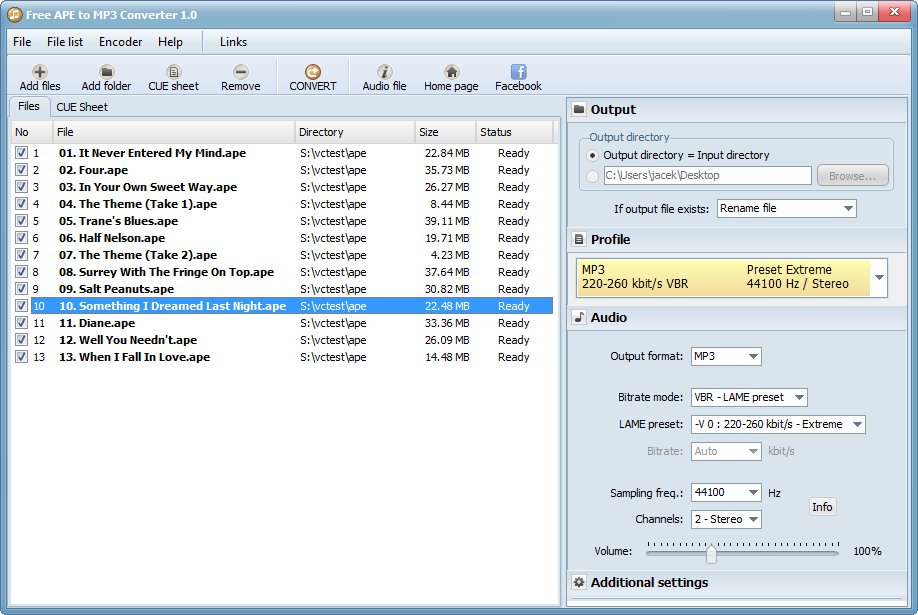Click the Volume slider handle
Image resolution: width=918 pixels, height=615 pixels.
pos(711,554)
